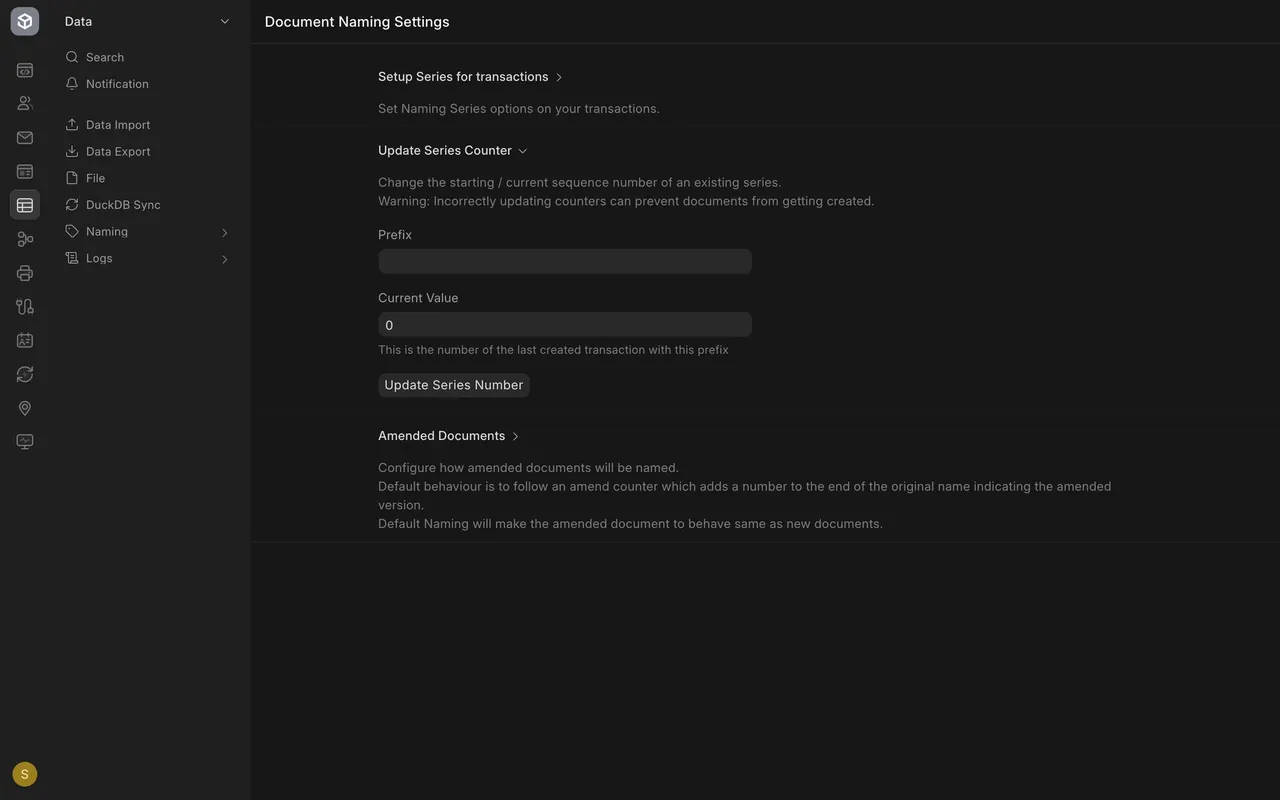The width and height of the screenshot is (1280, 800).
Task: Open the Data module dropdown
Action: pyautogui.click(x=147, y=21)
